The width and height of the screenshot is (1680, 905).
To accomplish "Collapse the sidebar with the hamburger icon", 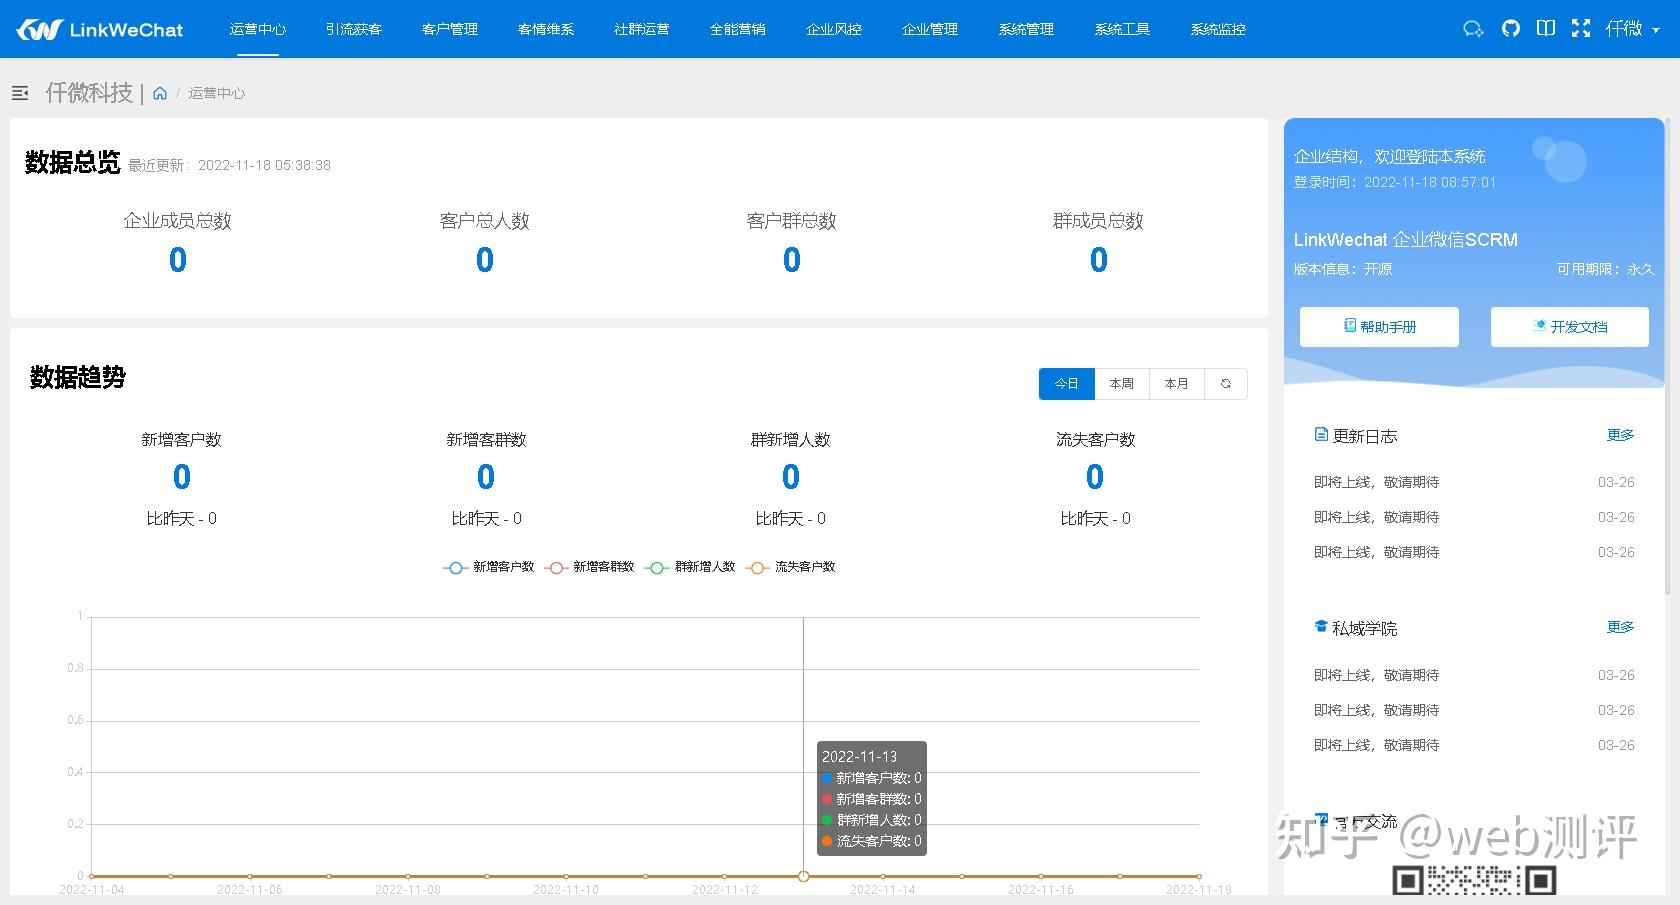I will [x=20, y=93].
